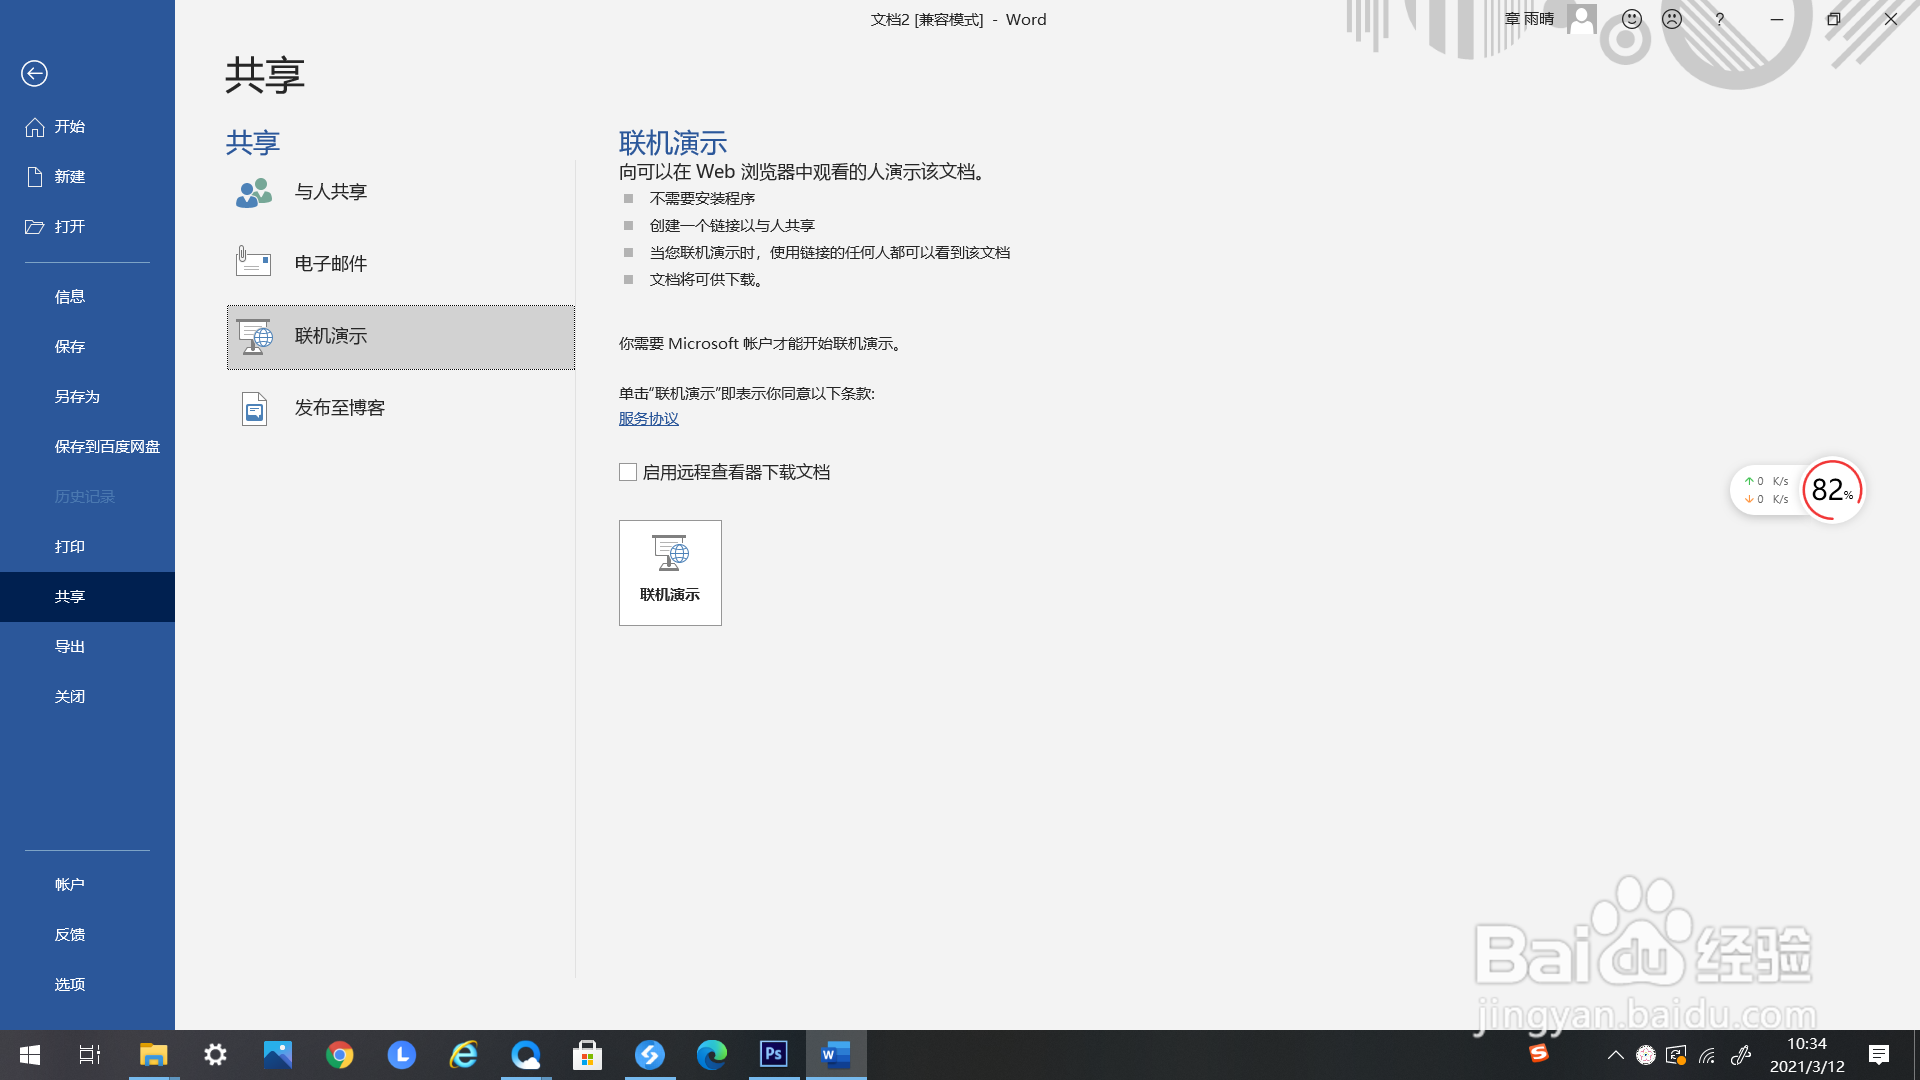Viewport: 1920px width, 1080px height.
Task: Select 保存到百度网盘
Action: tap(87, 447)
